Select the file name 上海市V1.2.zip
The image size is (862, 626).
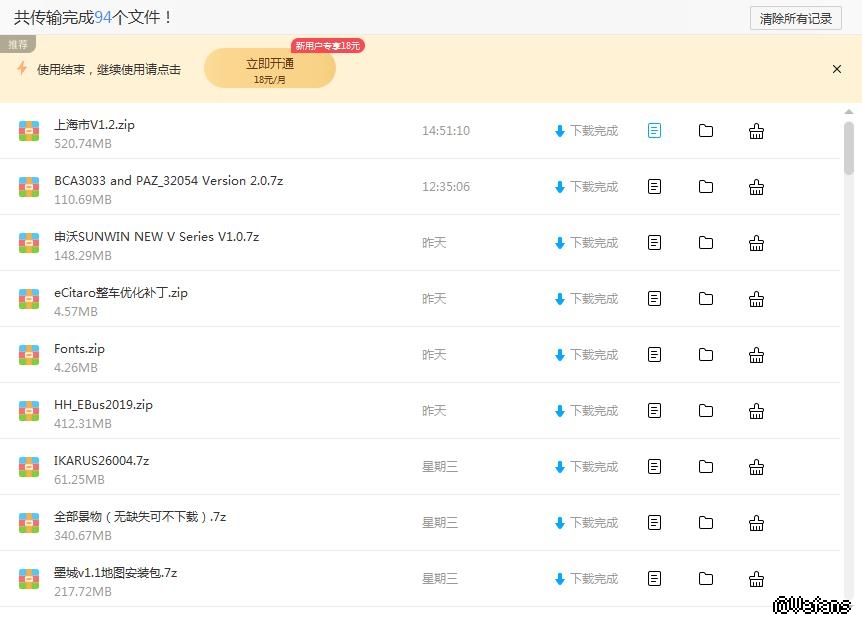pyautogui.click(x=94, y=125)
